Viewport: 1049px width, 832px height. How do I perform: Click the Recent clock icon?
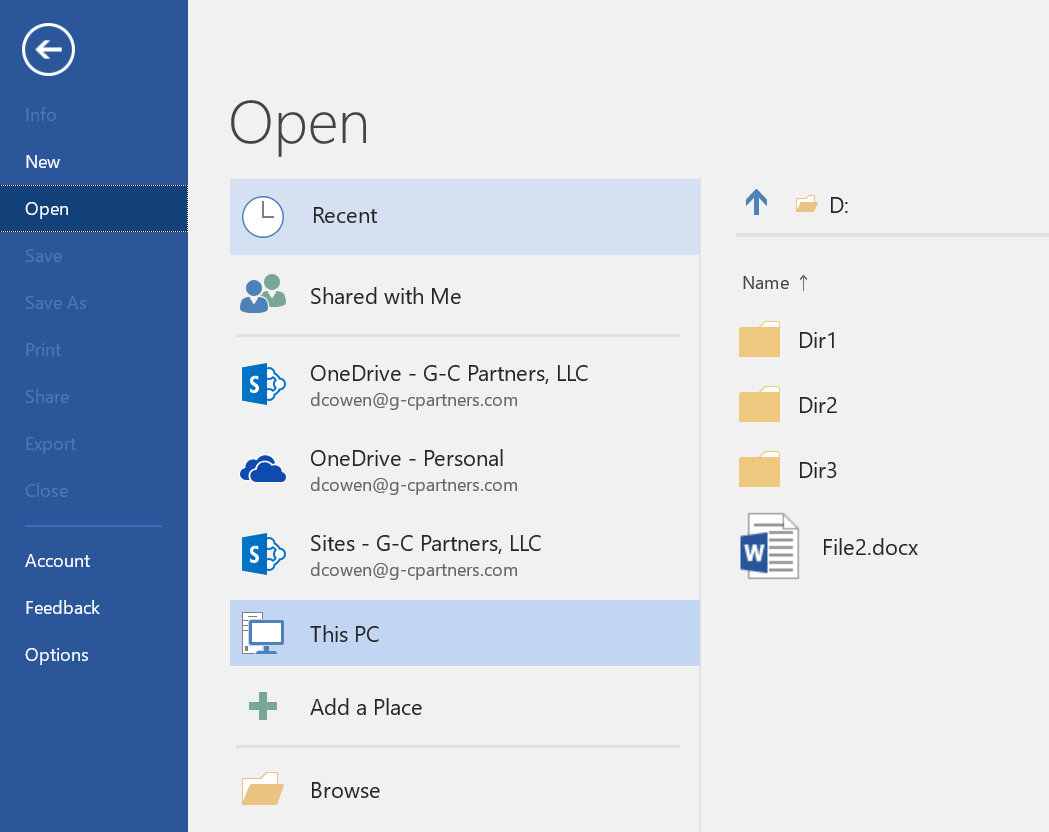click(263, 217)
